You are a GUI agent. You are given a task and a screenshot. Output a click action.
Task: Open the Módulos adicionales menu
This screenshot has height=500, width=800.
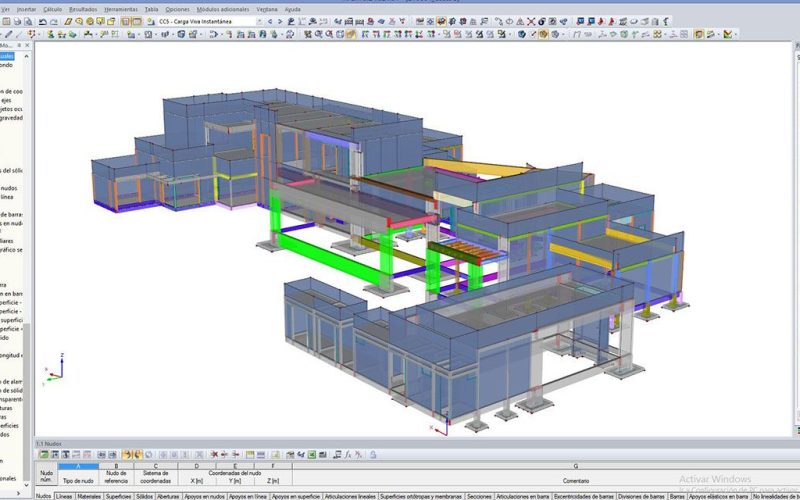coord(223,9)
